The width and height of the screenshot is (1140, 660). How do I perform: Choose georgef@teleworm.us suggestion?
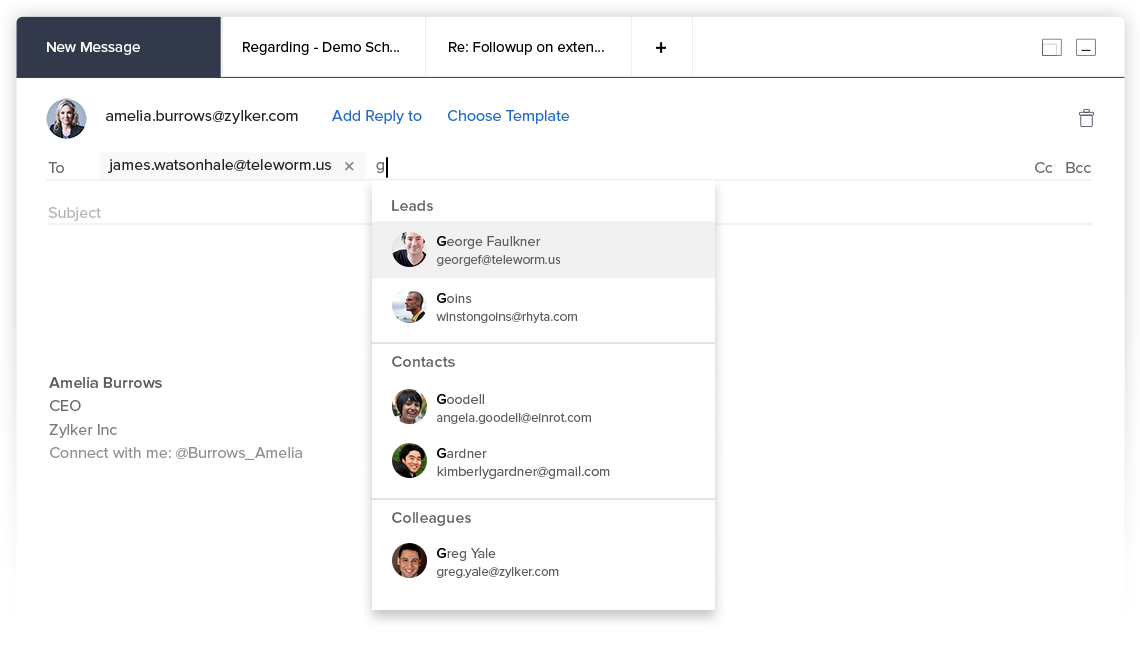pos(543,250)
